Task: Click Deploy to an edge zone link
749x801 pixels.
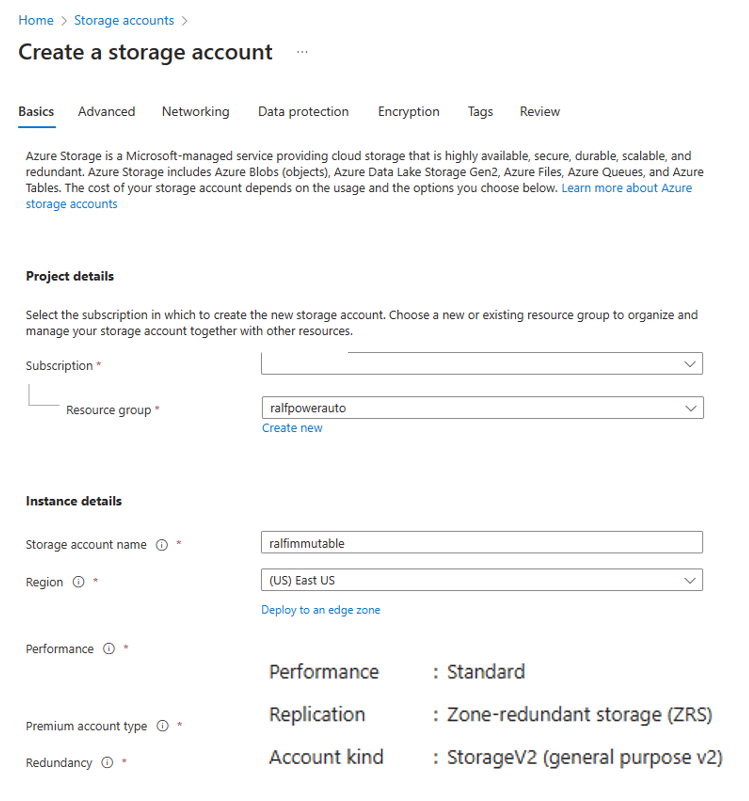Action: click(x=320, y=610)
